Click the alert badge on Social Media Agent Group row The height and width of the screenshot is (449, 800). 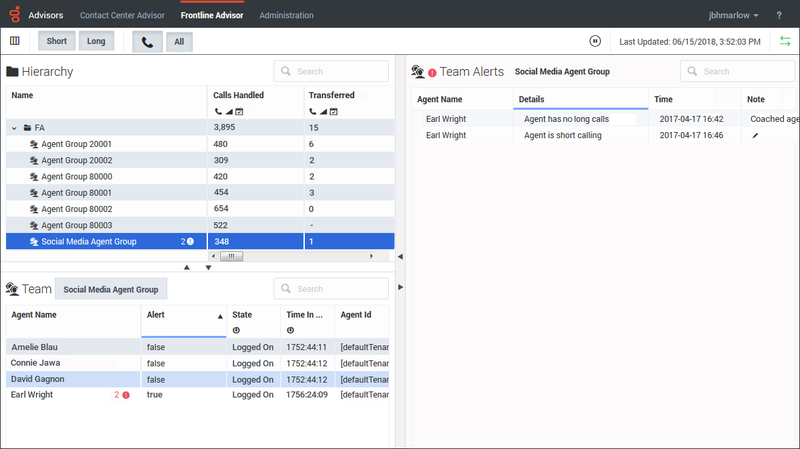(x=190, y=241)
